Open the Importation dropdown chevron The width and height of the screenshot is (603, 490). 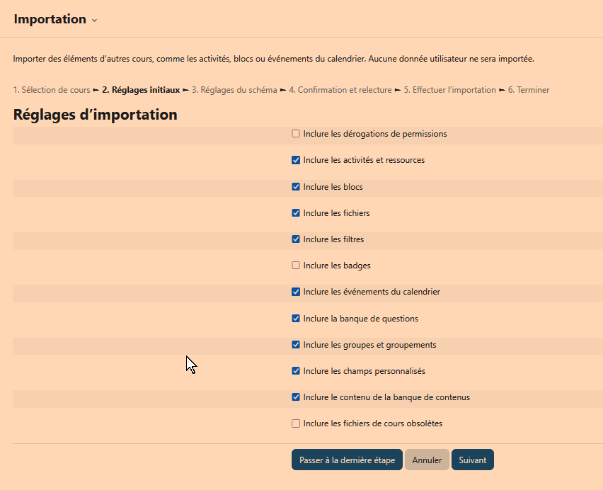[x=94, y=20]
